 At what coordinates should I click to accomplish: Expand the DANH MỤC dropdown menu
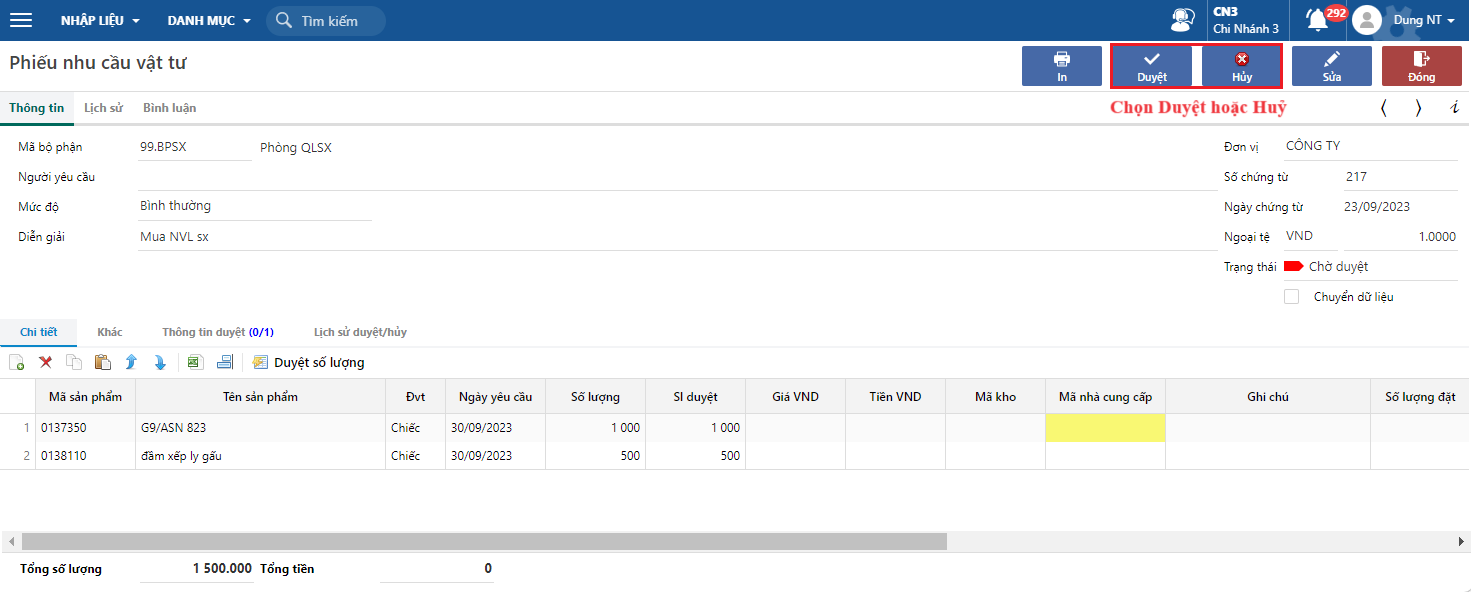point(209,21)
